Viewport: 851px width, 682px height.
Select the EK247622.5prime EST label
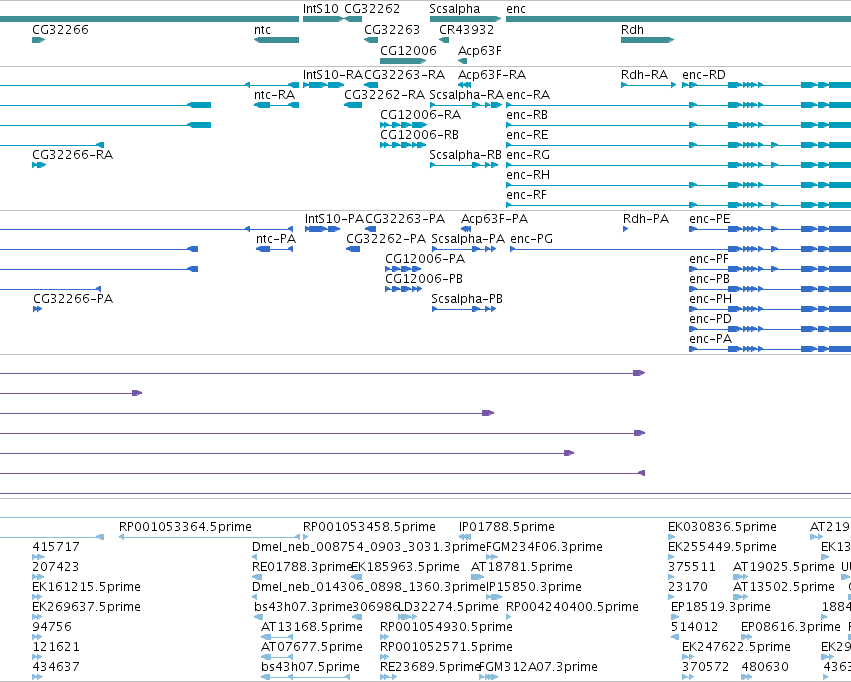click(736, 647)
